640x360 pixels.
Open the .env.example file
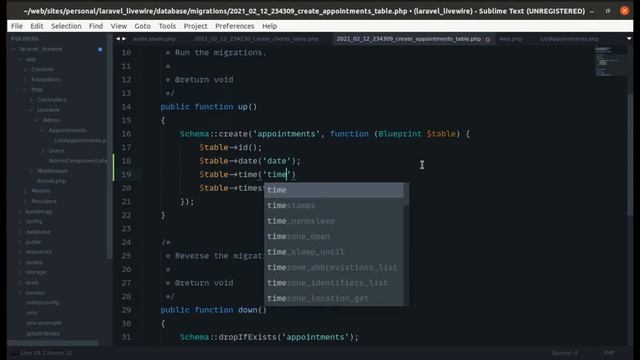point(44,323)
